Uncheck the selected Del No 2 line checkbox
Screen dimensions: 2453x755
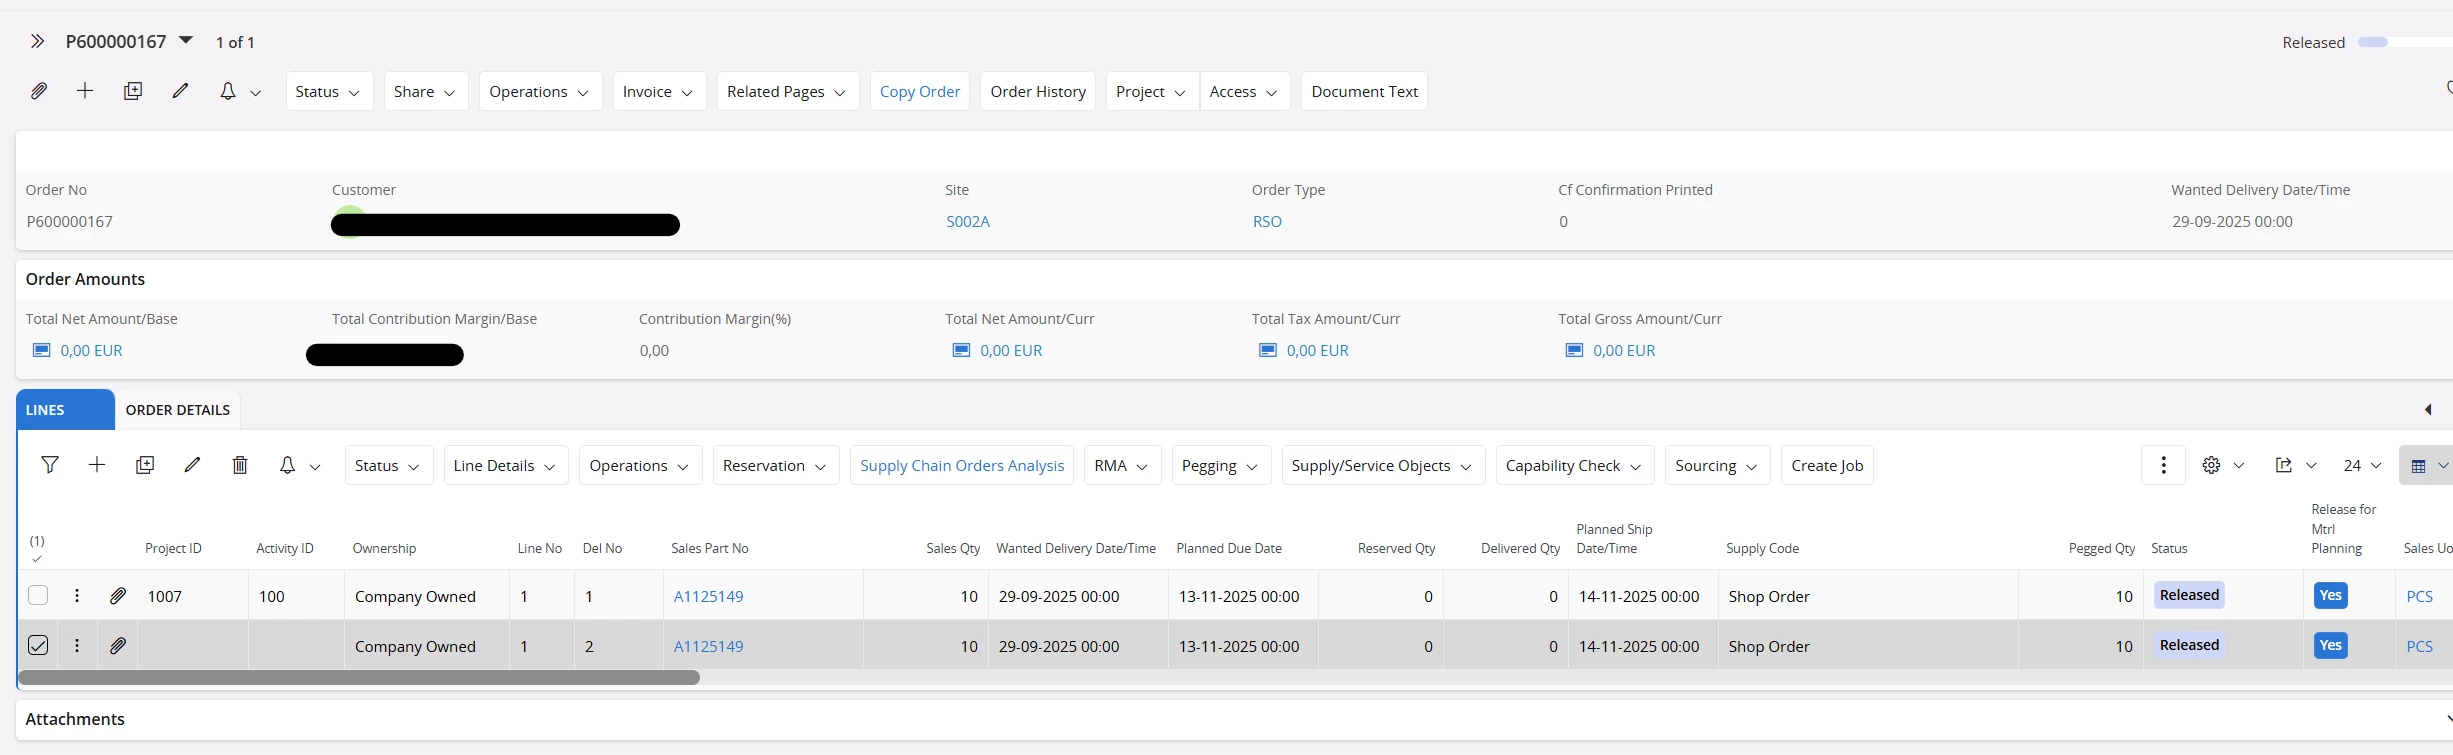(38, 646)
